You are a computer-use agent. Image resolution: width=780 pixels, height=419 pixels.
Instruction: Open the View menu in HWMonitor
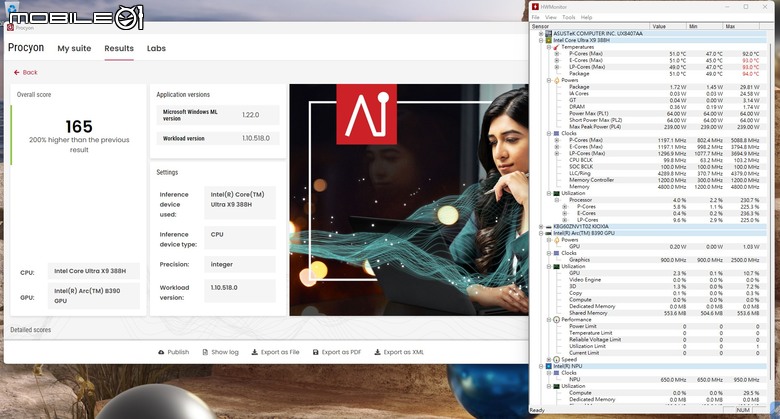click(x=552, y=17)
